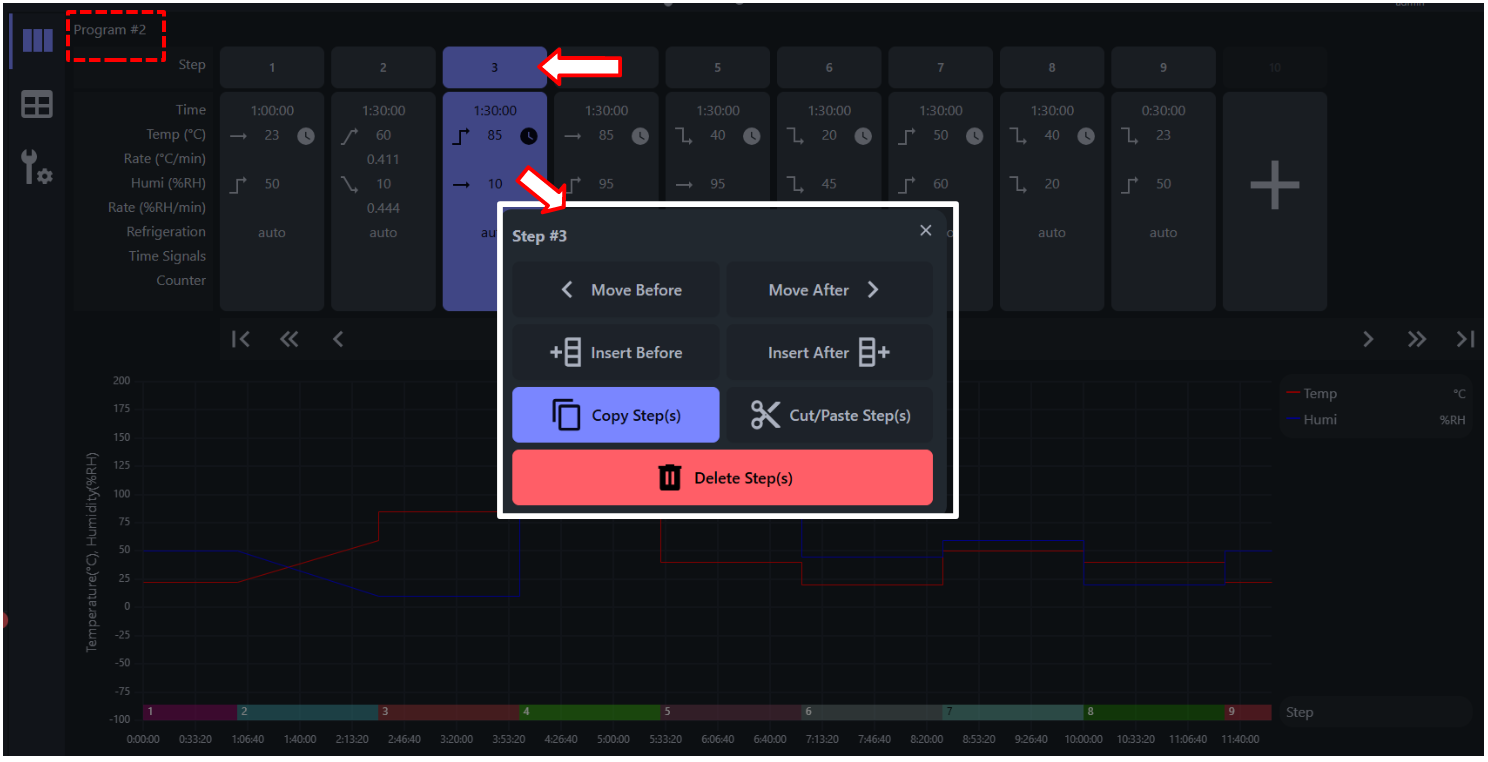Click the clock icon in step 3
Screen dimensions: 1488x762
click(x=529, y=136)
